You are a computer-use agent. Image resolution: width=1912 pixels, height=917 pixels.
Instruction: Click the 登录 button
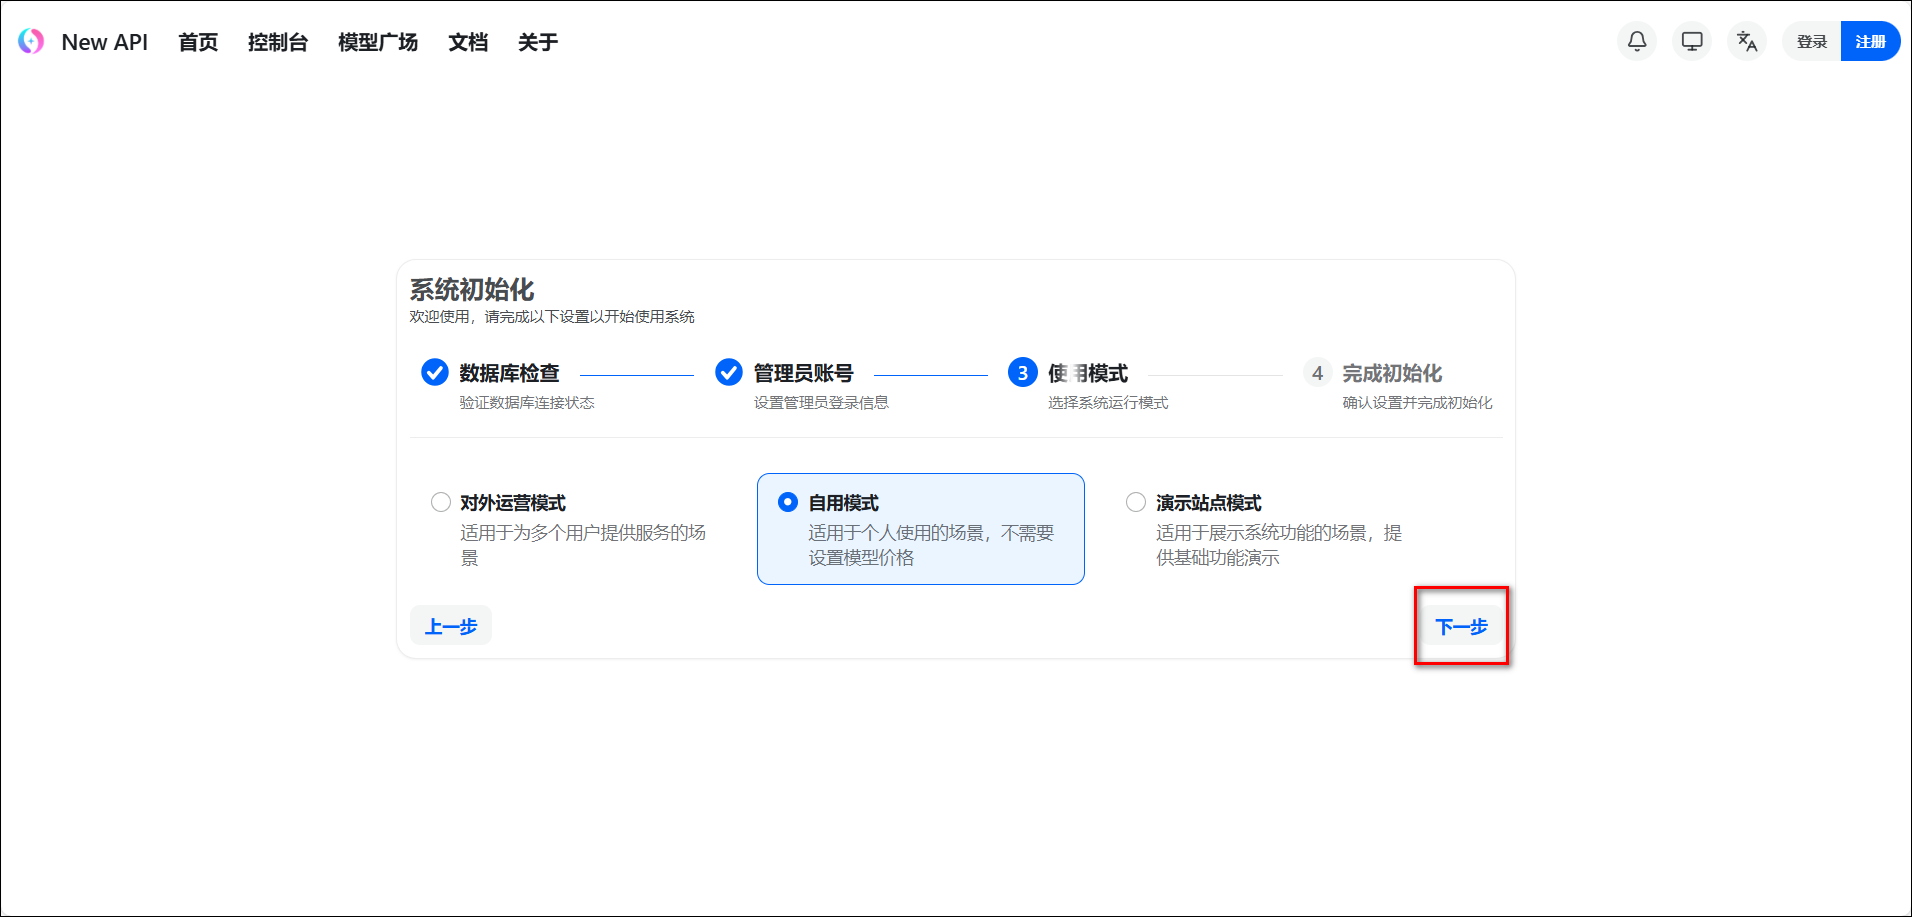[1811, 41]
